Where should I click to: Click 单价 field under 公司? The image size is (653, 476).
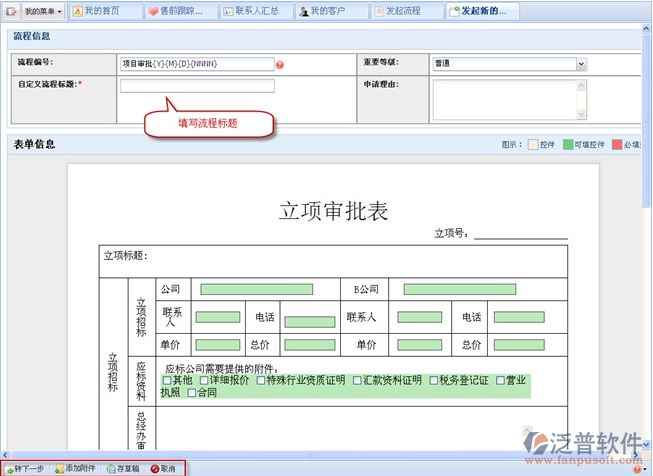pos(218,345)
